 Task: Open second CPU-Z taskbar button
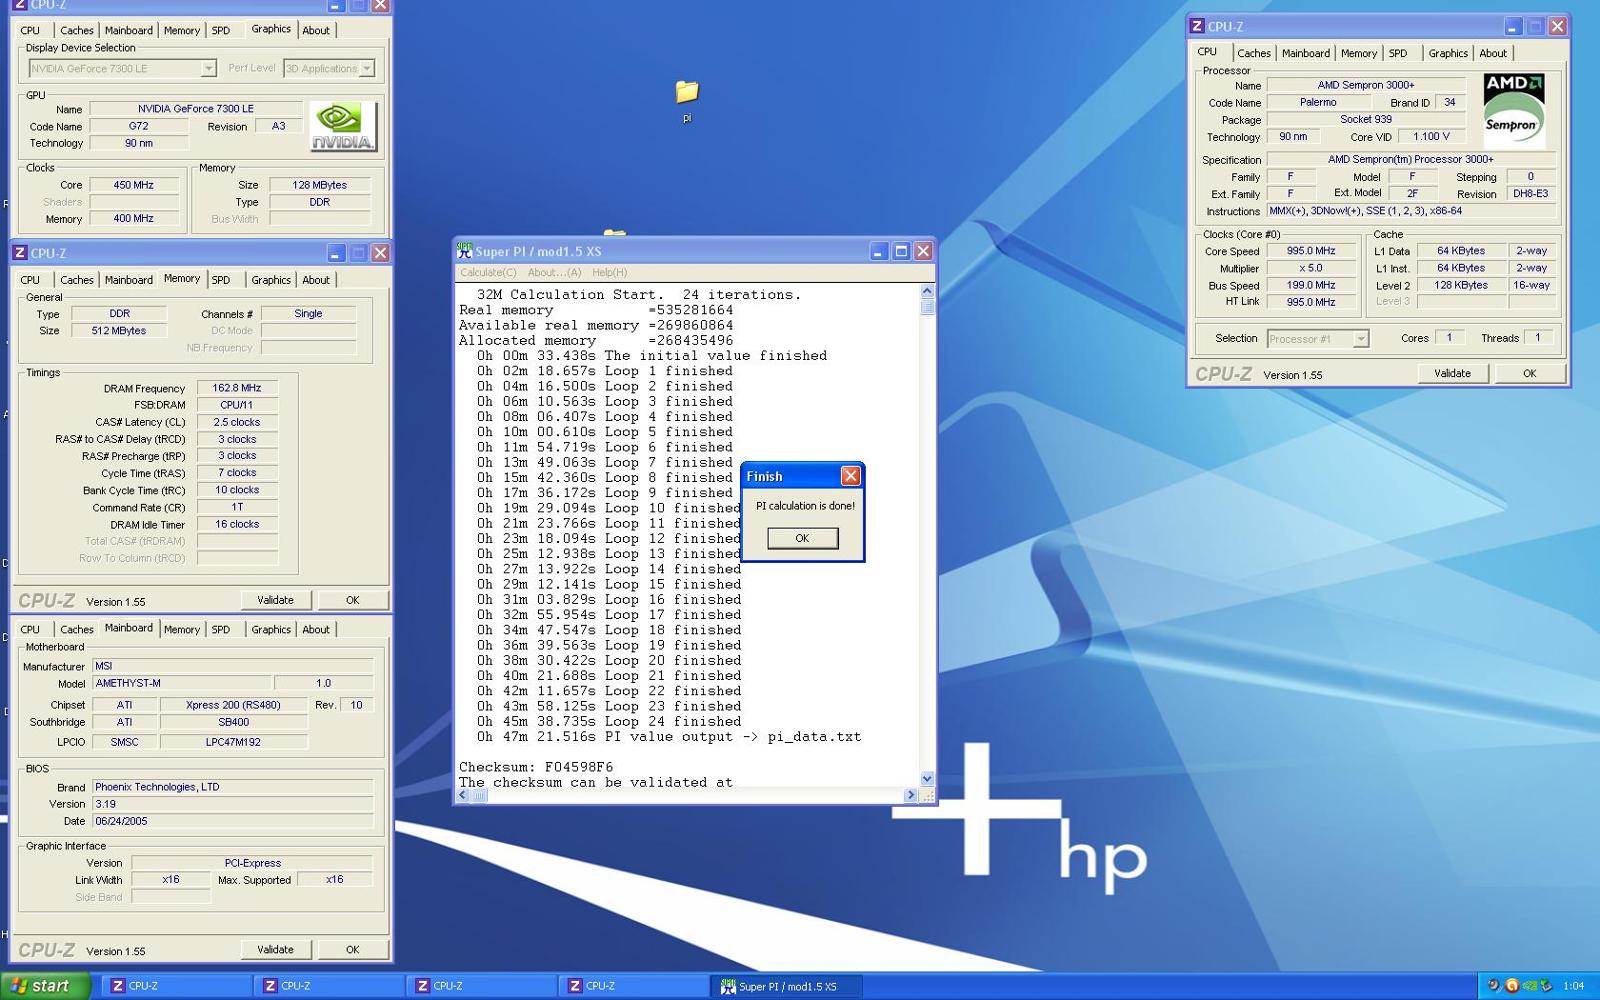[330, 986]
